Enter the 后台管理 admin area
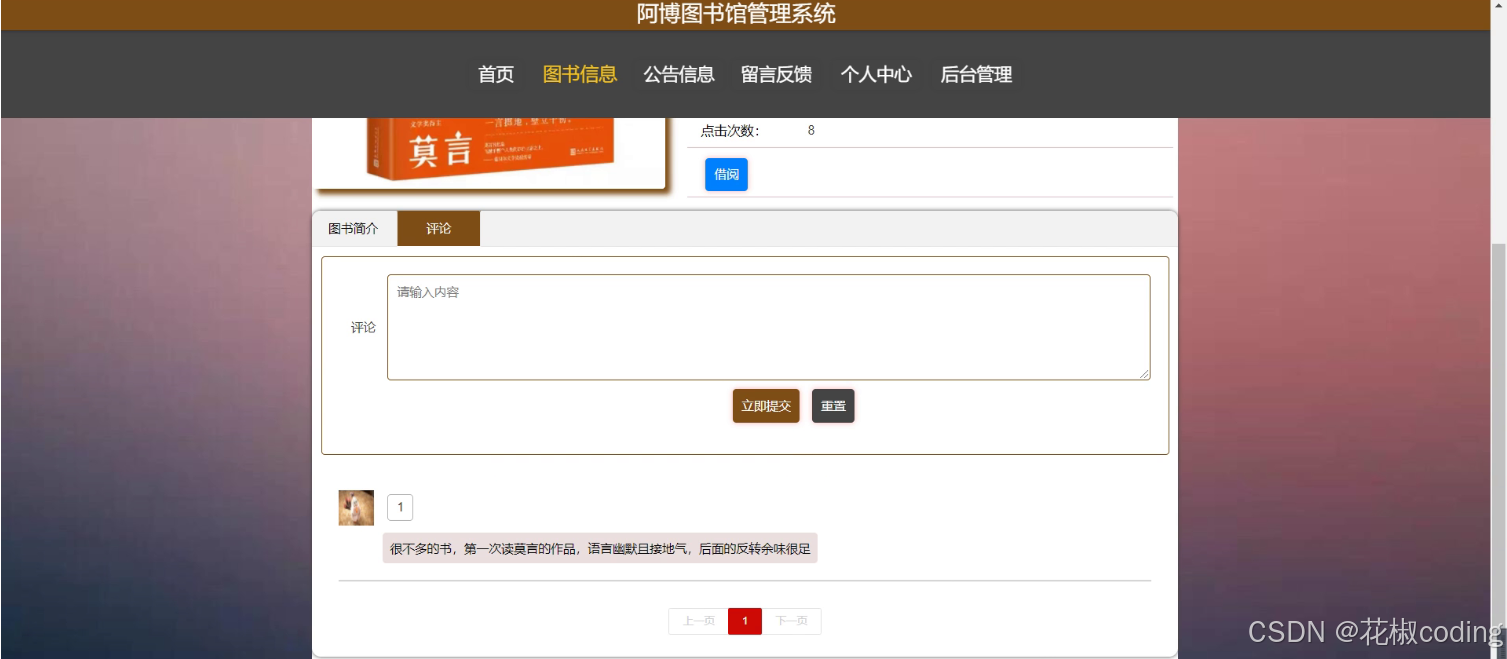 pyautogui.click(x=975, y=74)
